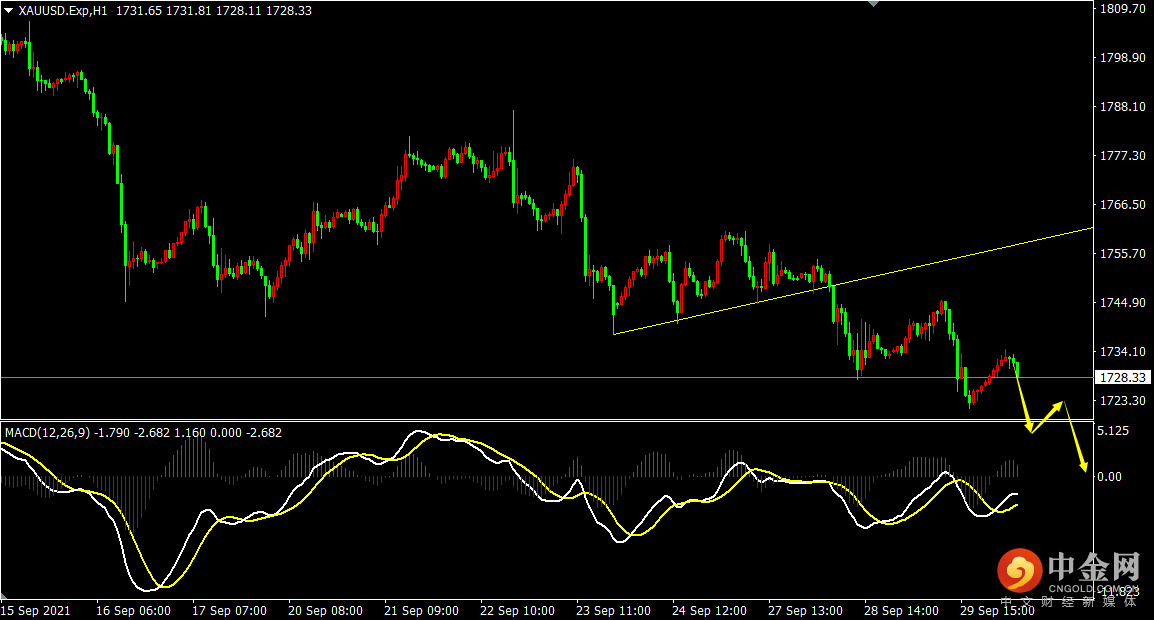Click price scale value 1777.30
Screen dimensions: 1154x620
click(x=1122, y=155)
